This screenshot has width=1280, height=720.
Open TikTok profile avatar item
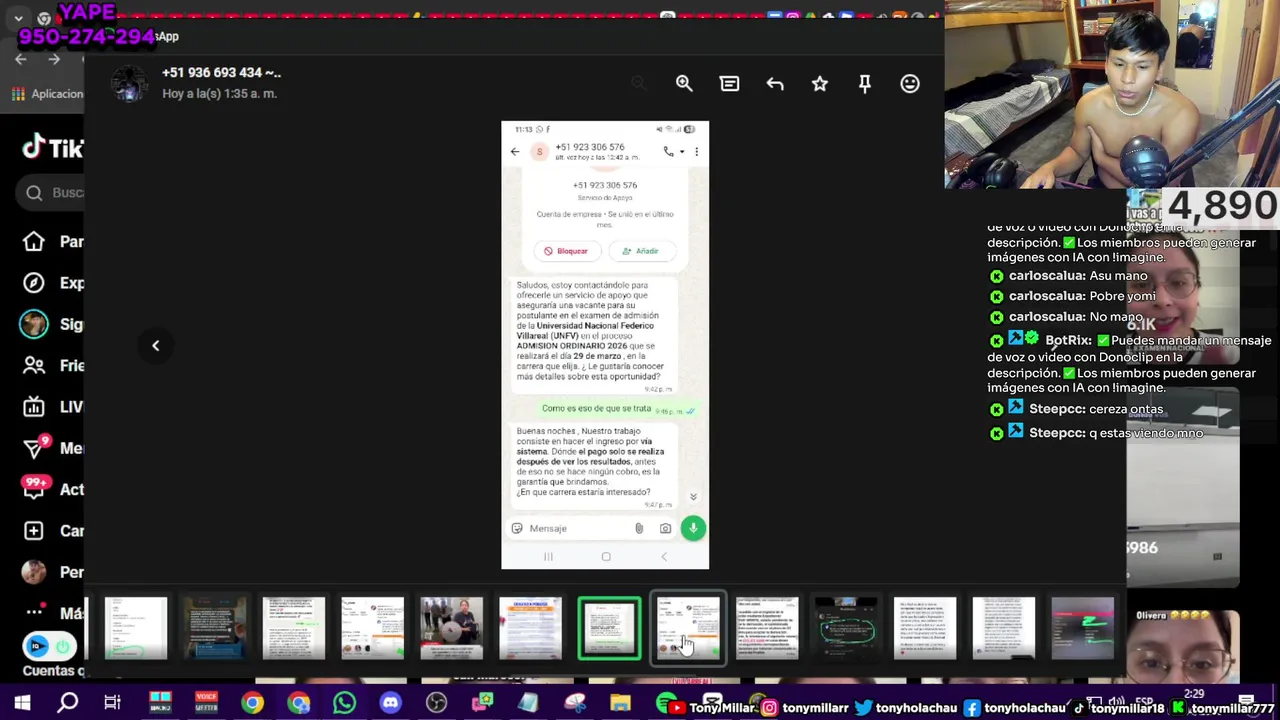[34, 572]
